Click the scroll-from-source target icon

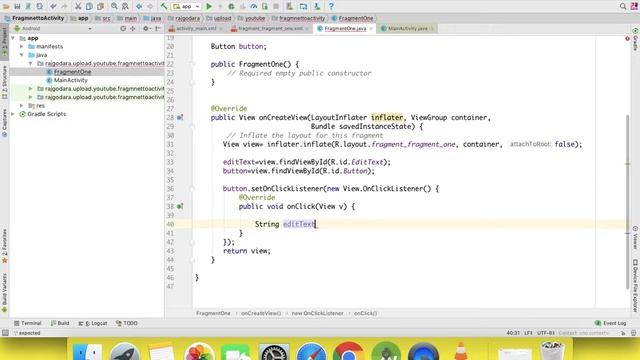pos(123,29)
